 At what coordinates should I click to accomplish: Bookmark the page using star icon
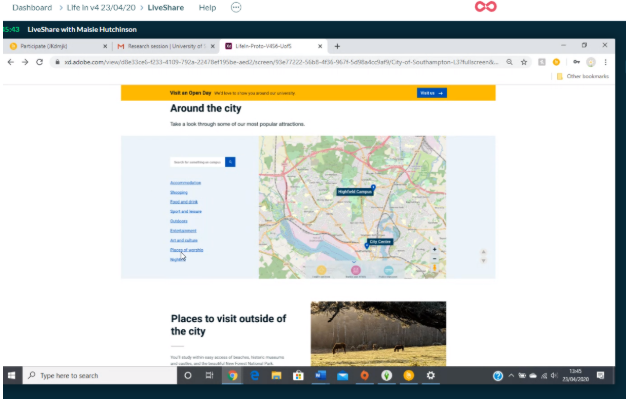[524, 62]
